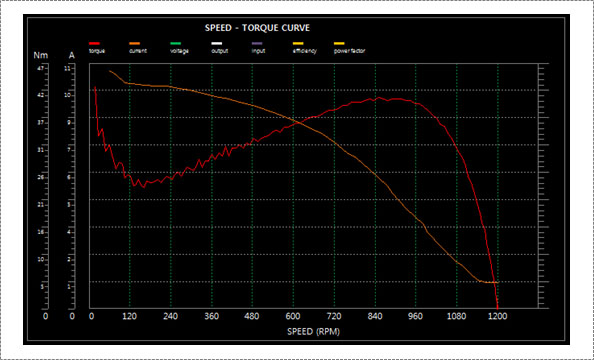This screenshot has height=360, width=594.
Task: Click the 21 tick on Nm axis
Action: point(41,205)
